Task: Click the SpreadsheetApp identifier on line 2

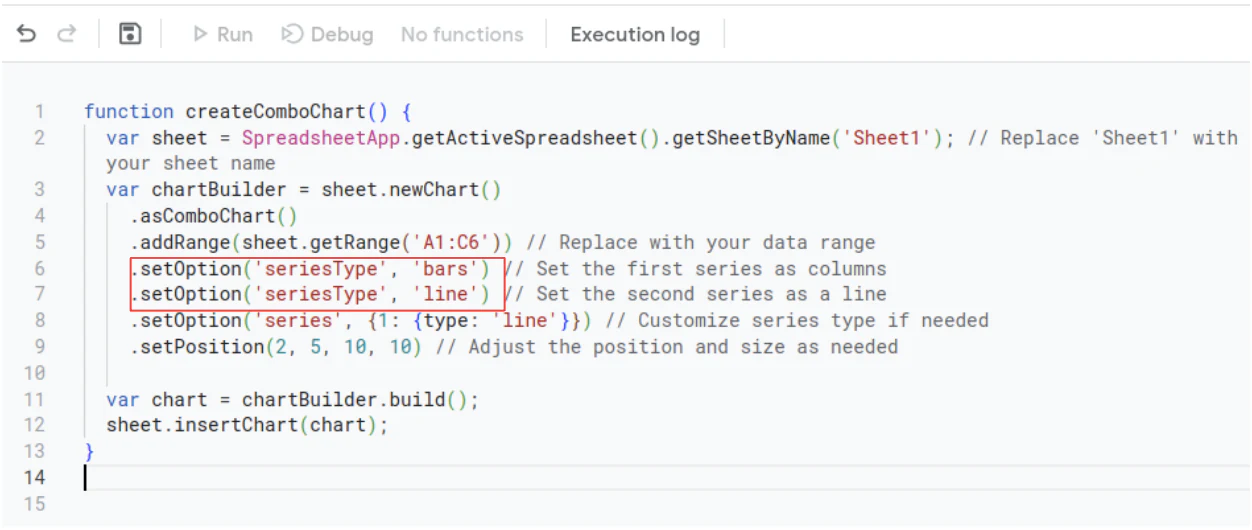Action: pos(321,137)
